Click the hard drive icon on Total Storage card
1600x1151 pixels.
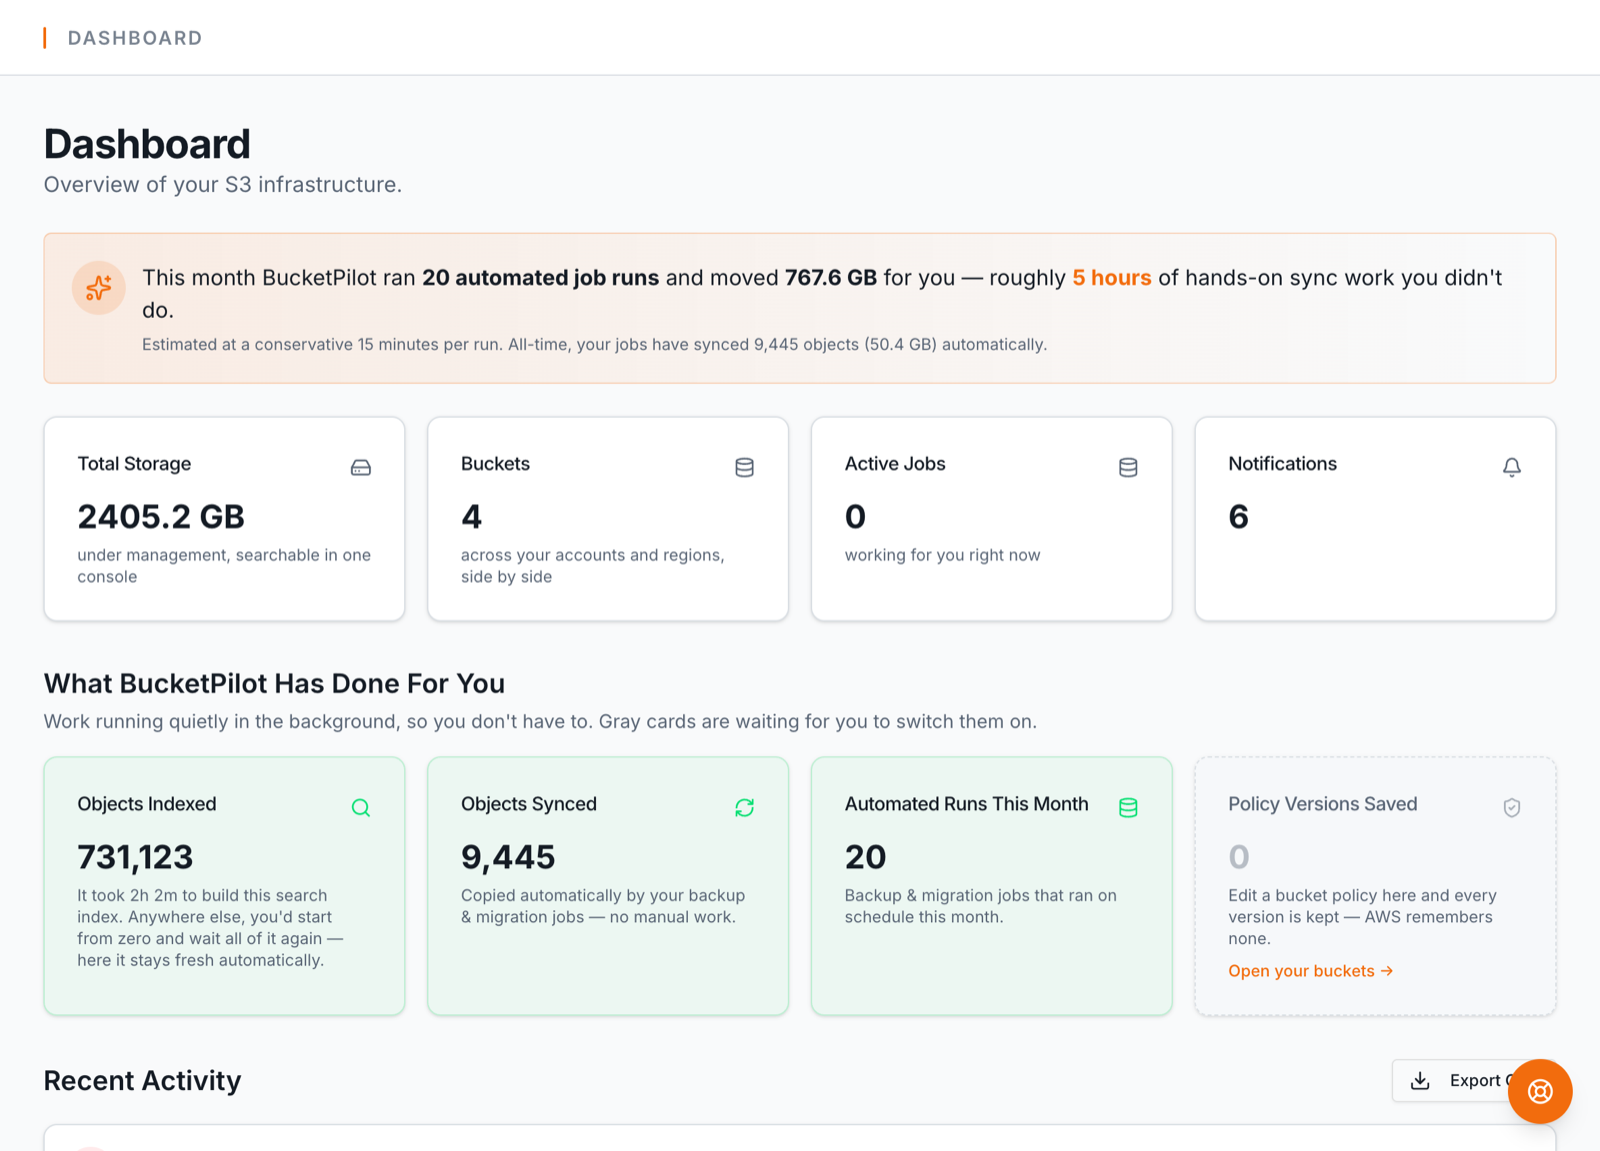click(361, 467)
